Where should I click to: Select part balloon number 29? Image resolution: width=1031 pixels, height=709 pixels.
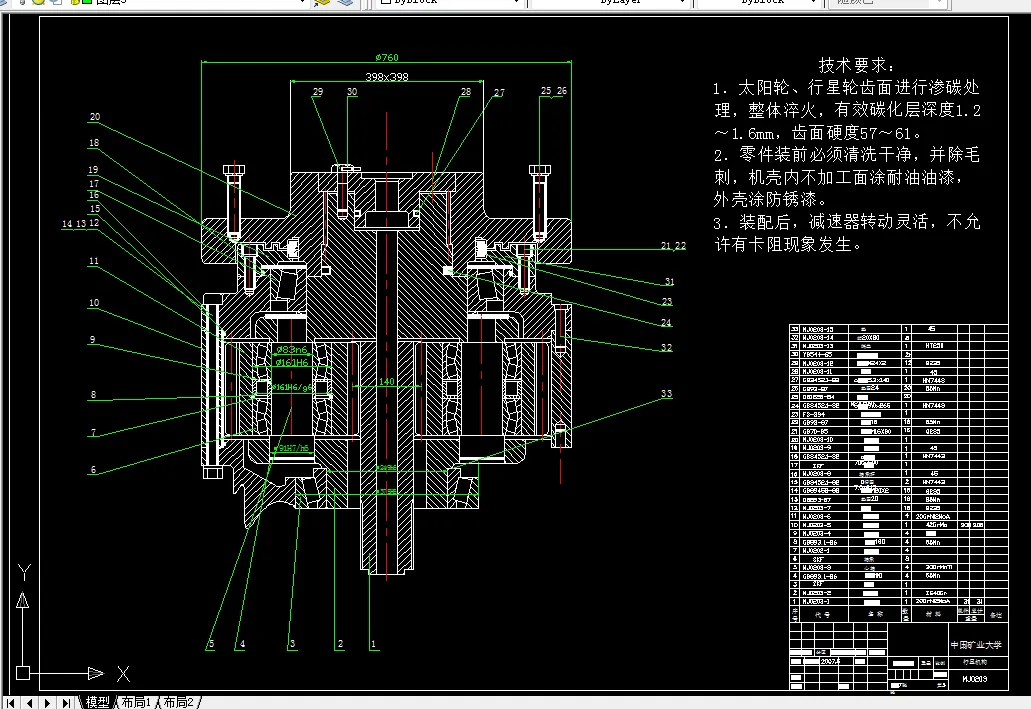pyautogui.click(x=318, y=91)
